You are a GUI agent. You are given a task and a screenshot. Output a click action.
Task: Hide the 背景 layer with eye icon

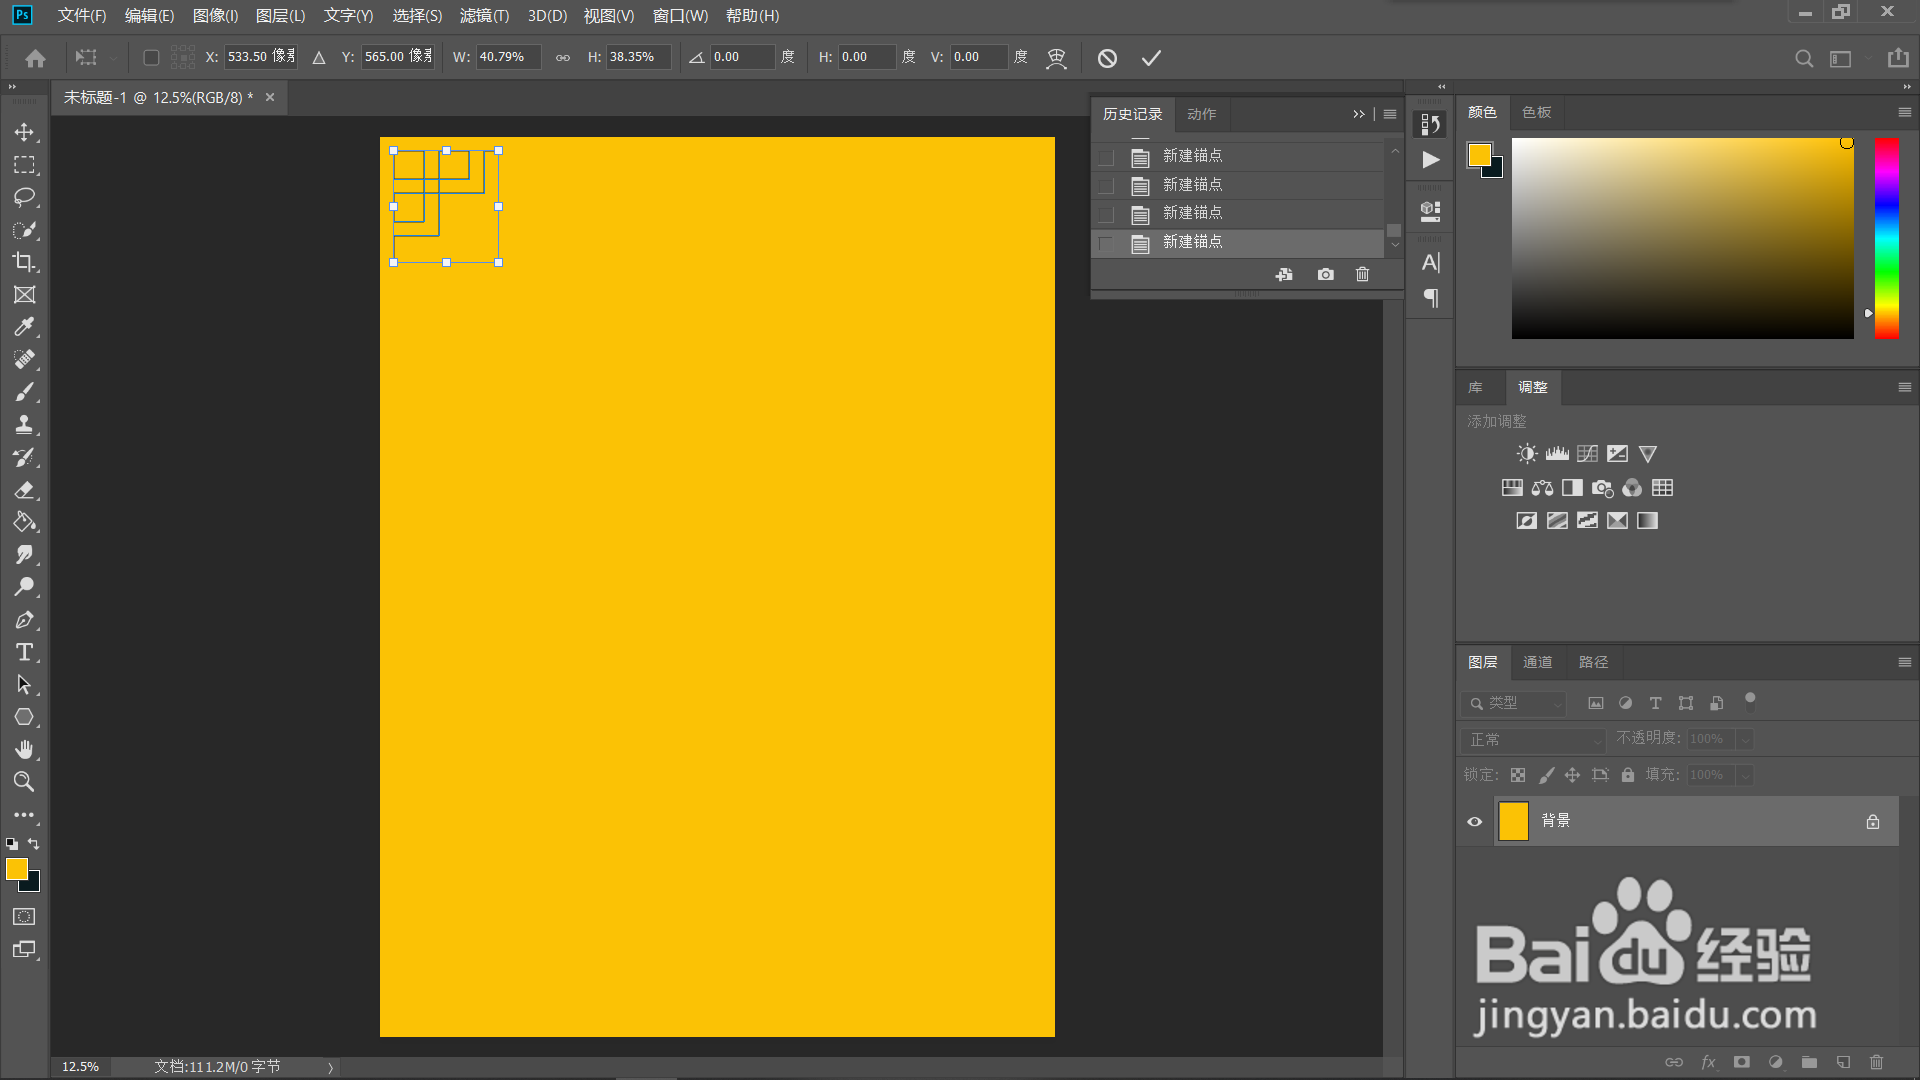tap(1474, 821)
